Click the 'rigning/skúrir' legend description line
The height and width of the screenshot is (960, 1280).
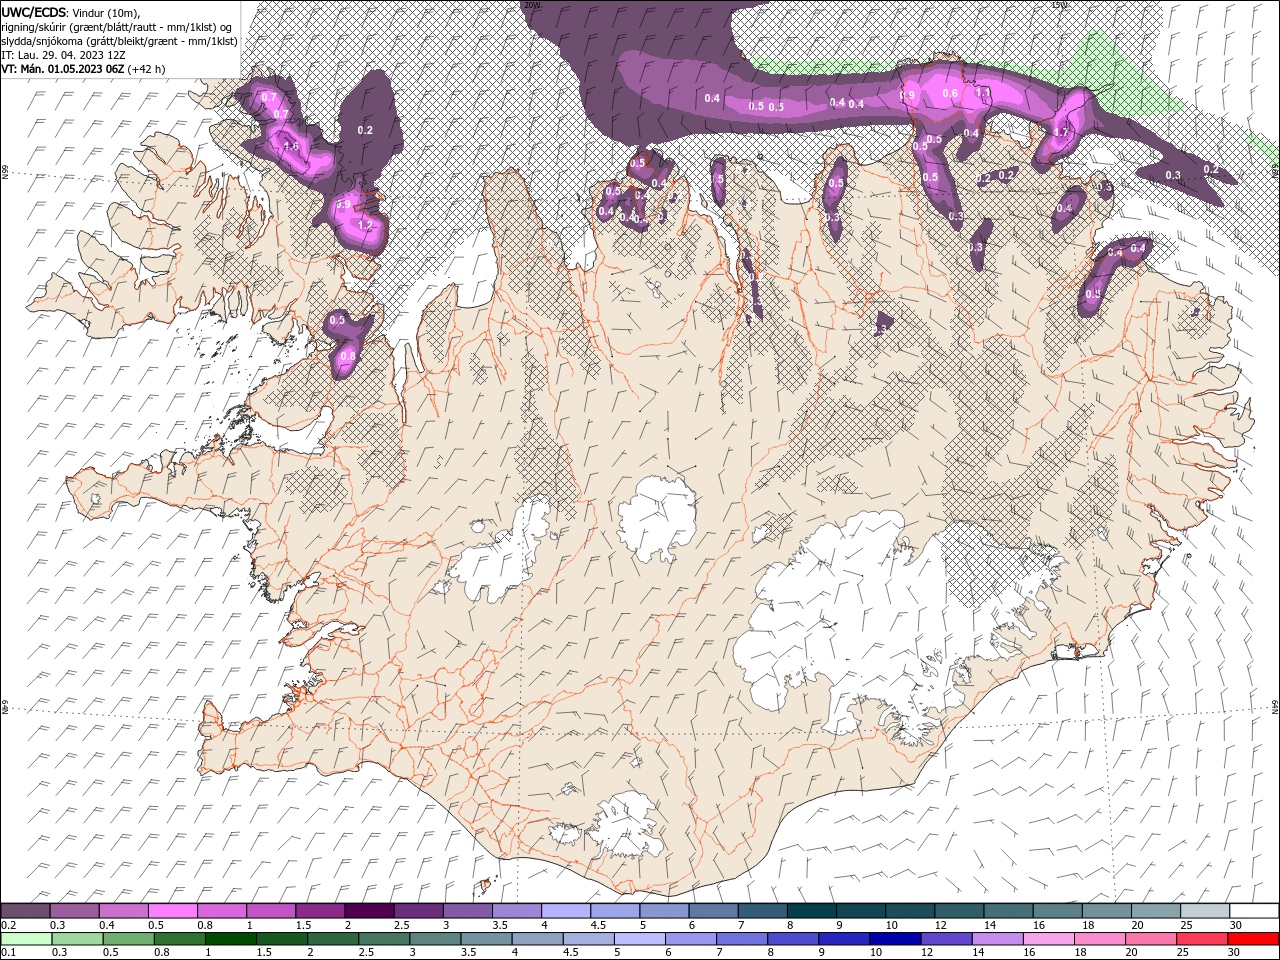117,27
